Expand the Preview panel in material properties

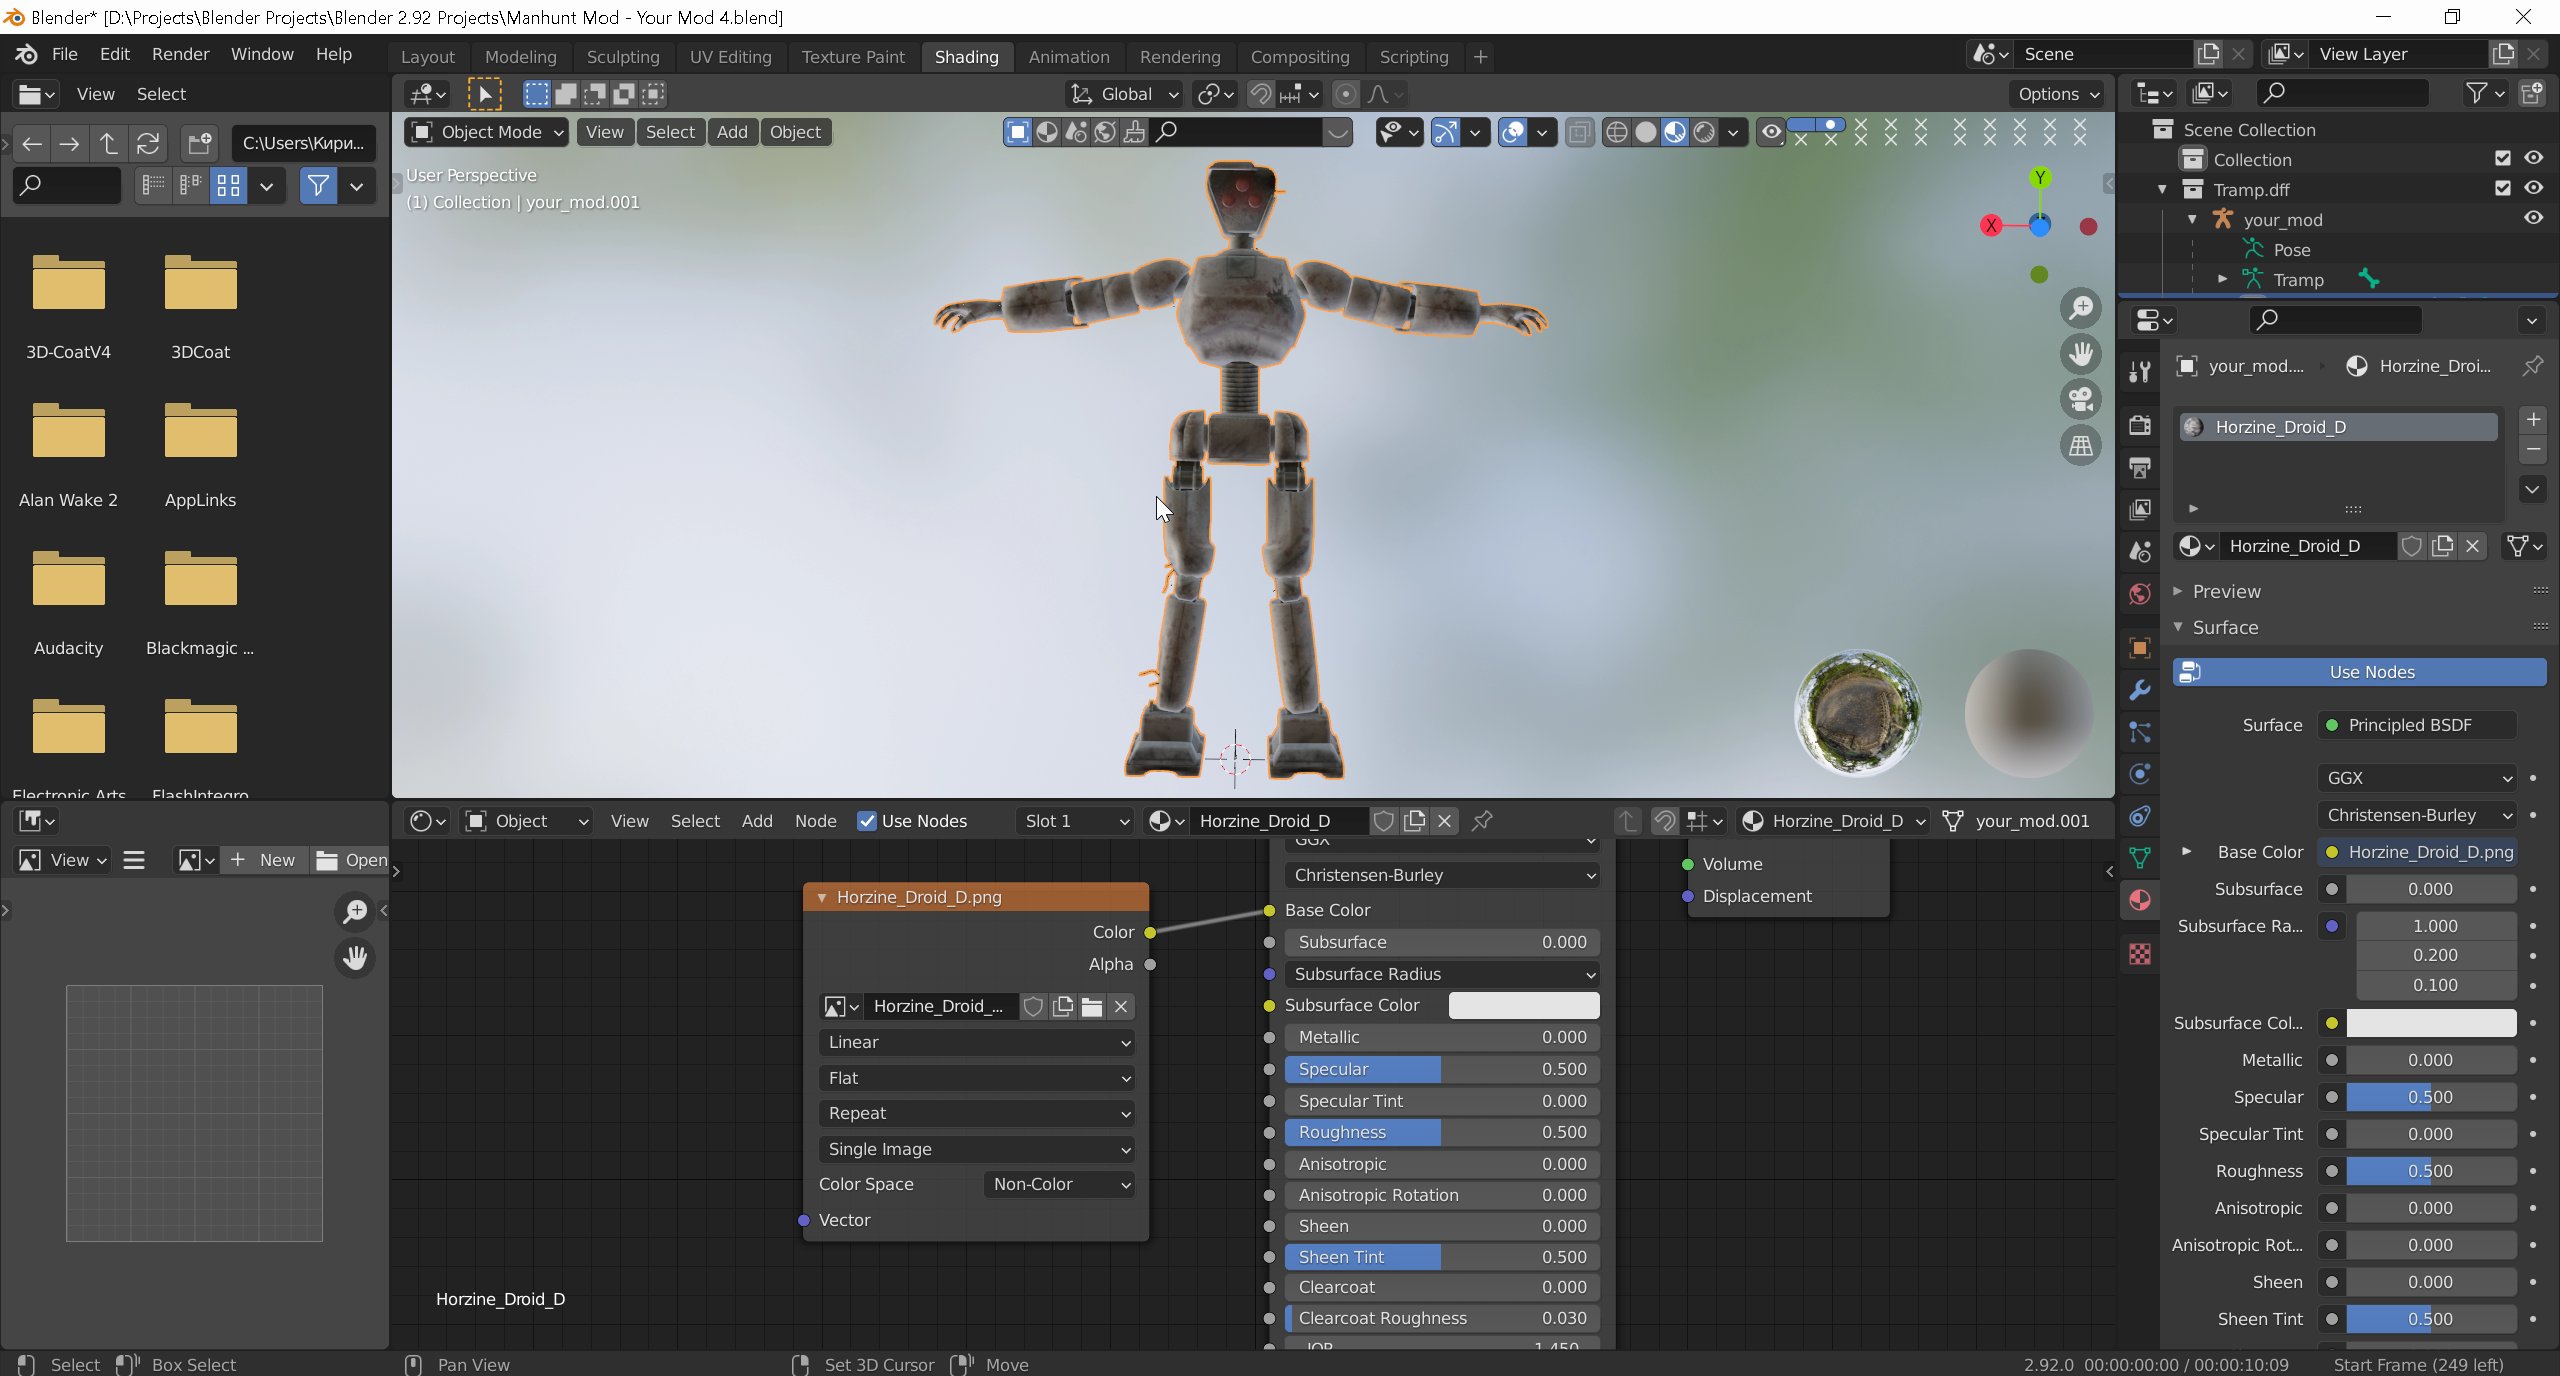click(x=2226, y=591)
